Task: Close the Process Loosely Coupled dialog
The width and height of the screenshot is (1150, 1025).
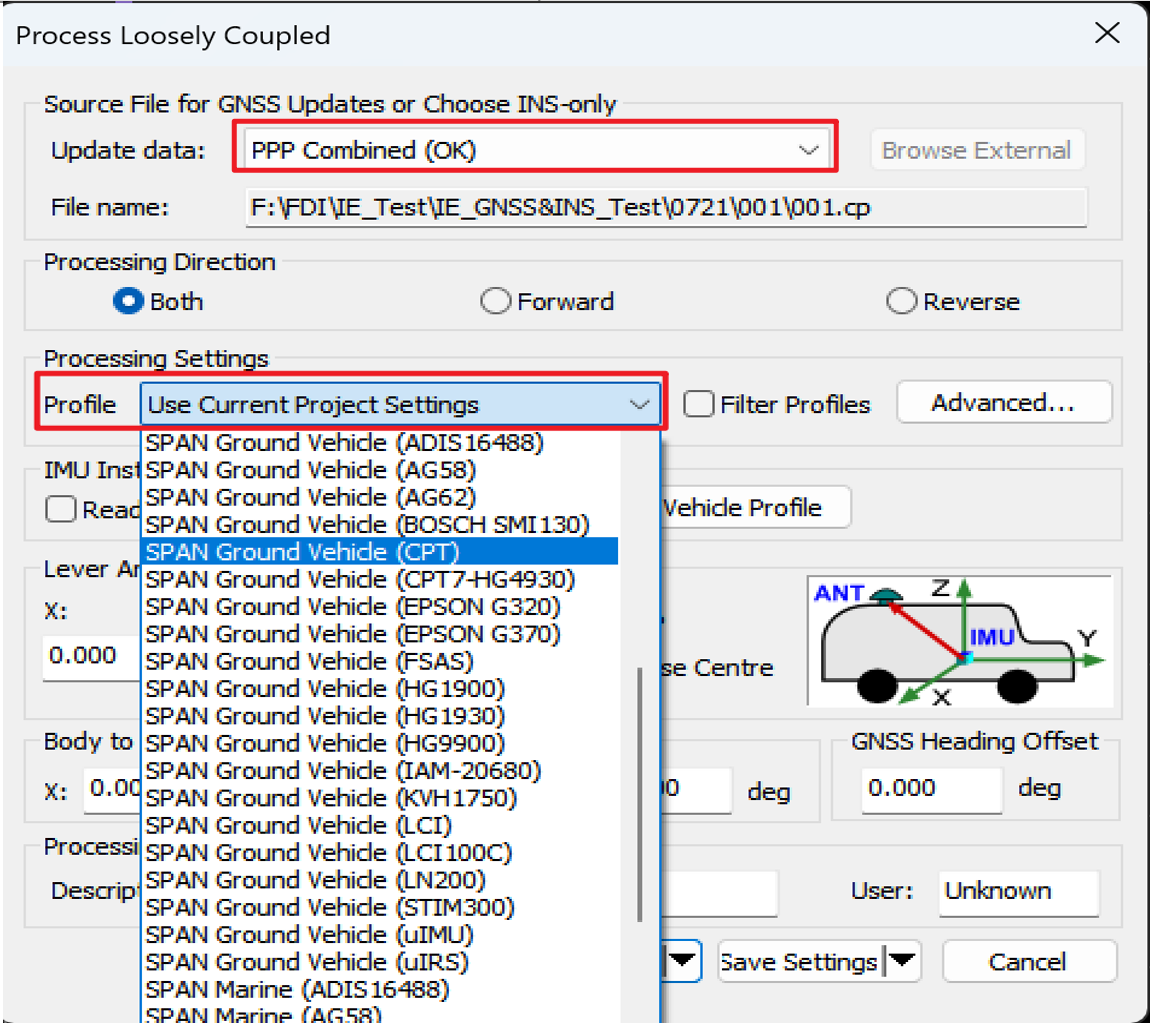Action: click(x=1107, y=33)
